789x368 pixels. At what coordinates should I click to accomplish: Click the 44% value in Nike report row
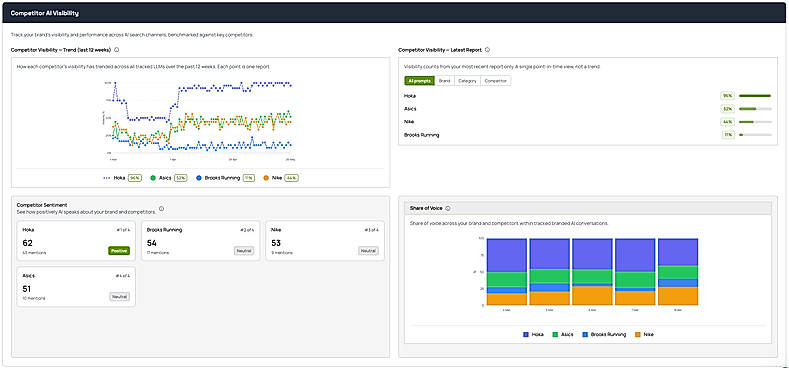click(x=728, y=121)
